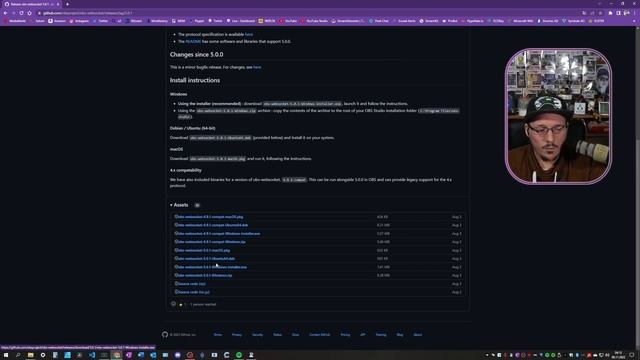Open Privacy footer link
This screenshot has width=640, height=360.
(237, 335)
